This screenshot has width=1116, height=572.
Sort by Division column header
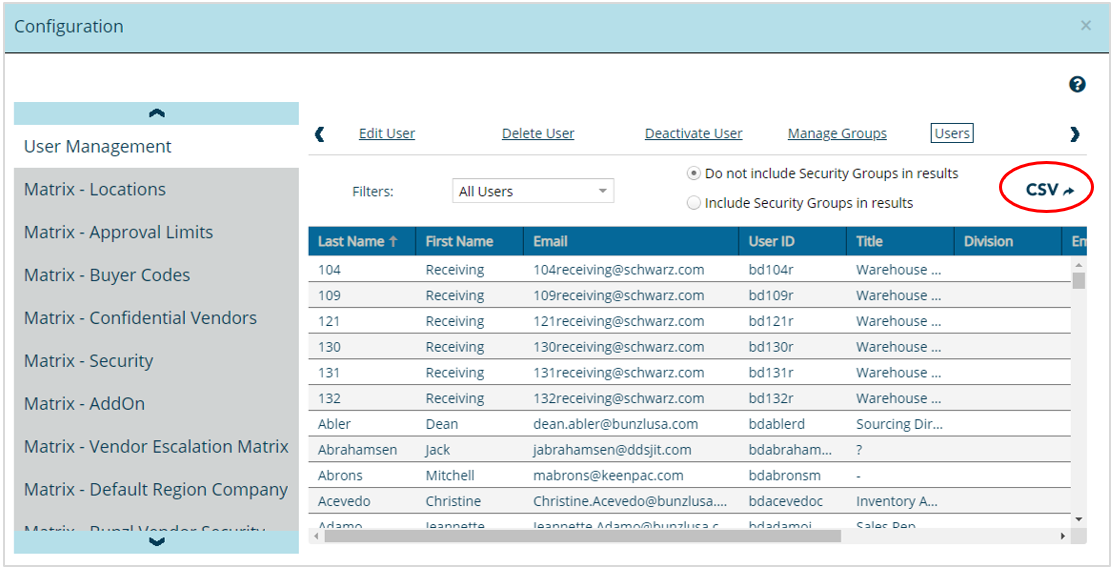tap(1008, 241)
